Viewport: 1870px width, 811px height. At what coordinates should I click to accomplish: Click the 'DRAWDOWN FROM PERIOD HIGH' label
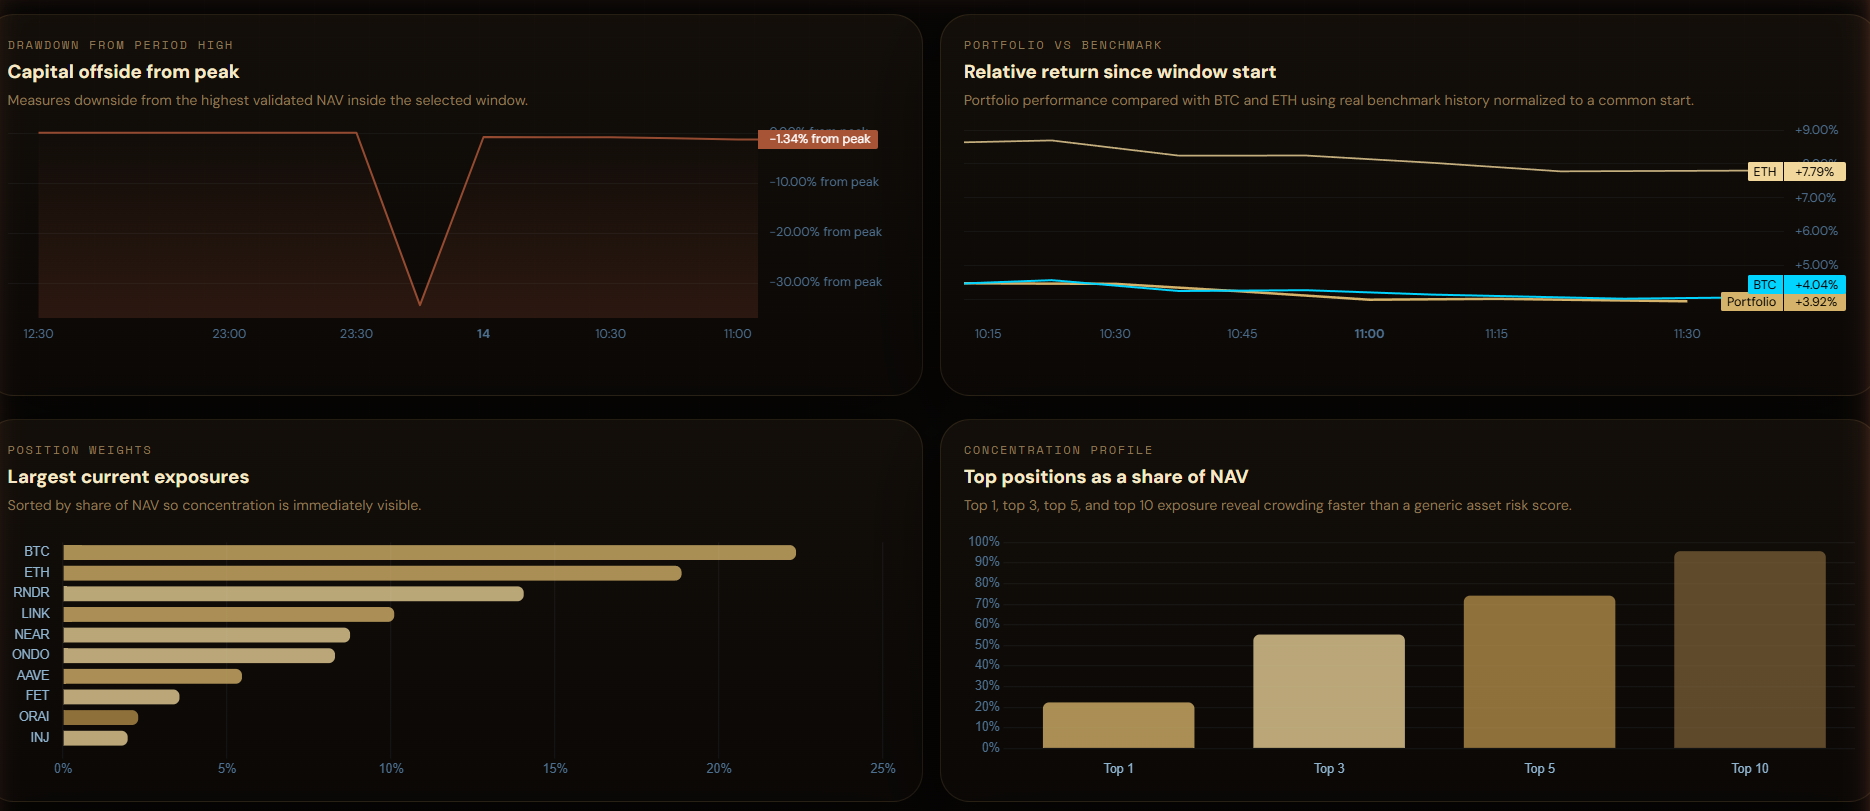(120, 45)
